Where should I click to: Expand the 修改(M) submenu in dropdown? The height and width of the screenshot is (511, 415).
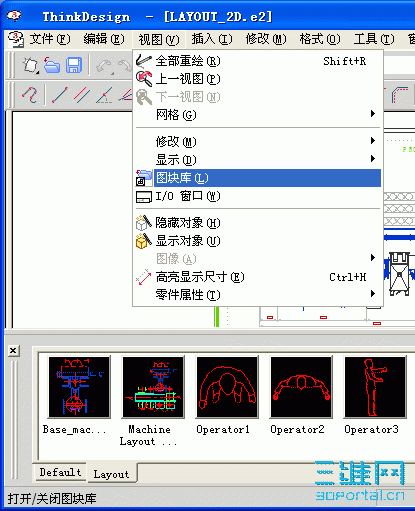[258, 142]
